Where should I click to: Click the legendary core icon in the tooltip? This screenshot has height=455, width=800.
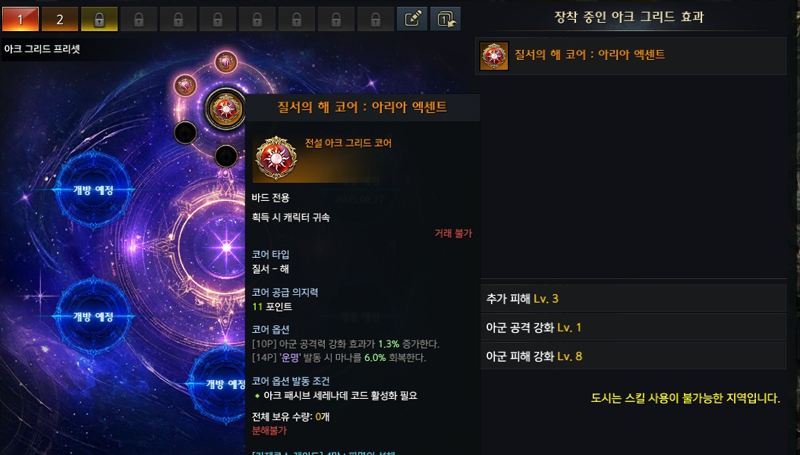pos(276,158)
